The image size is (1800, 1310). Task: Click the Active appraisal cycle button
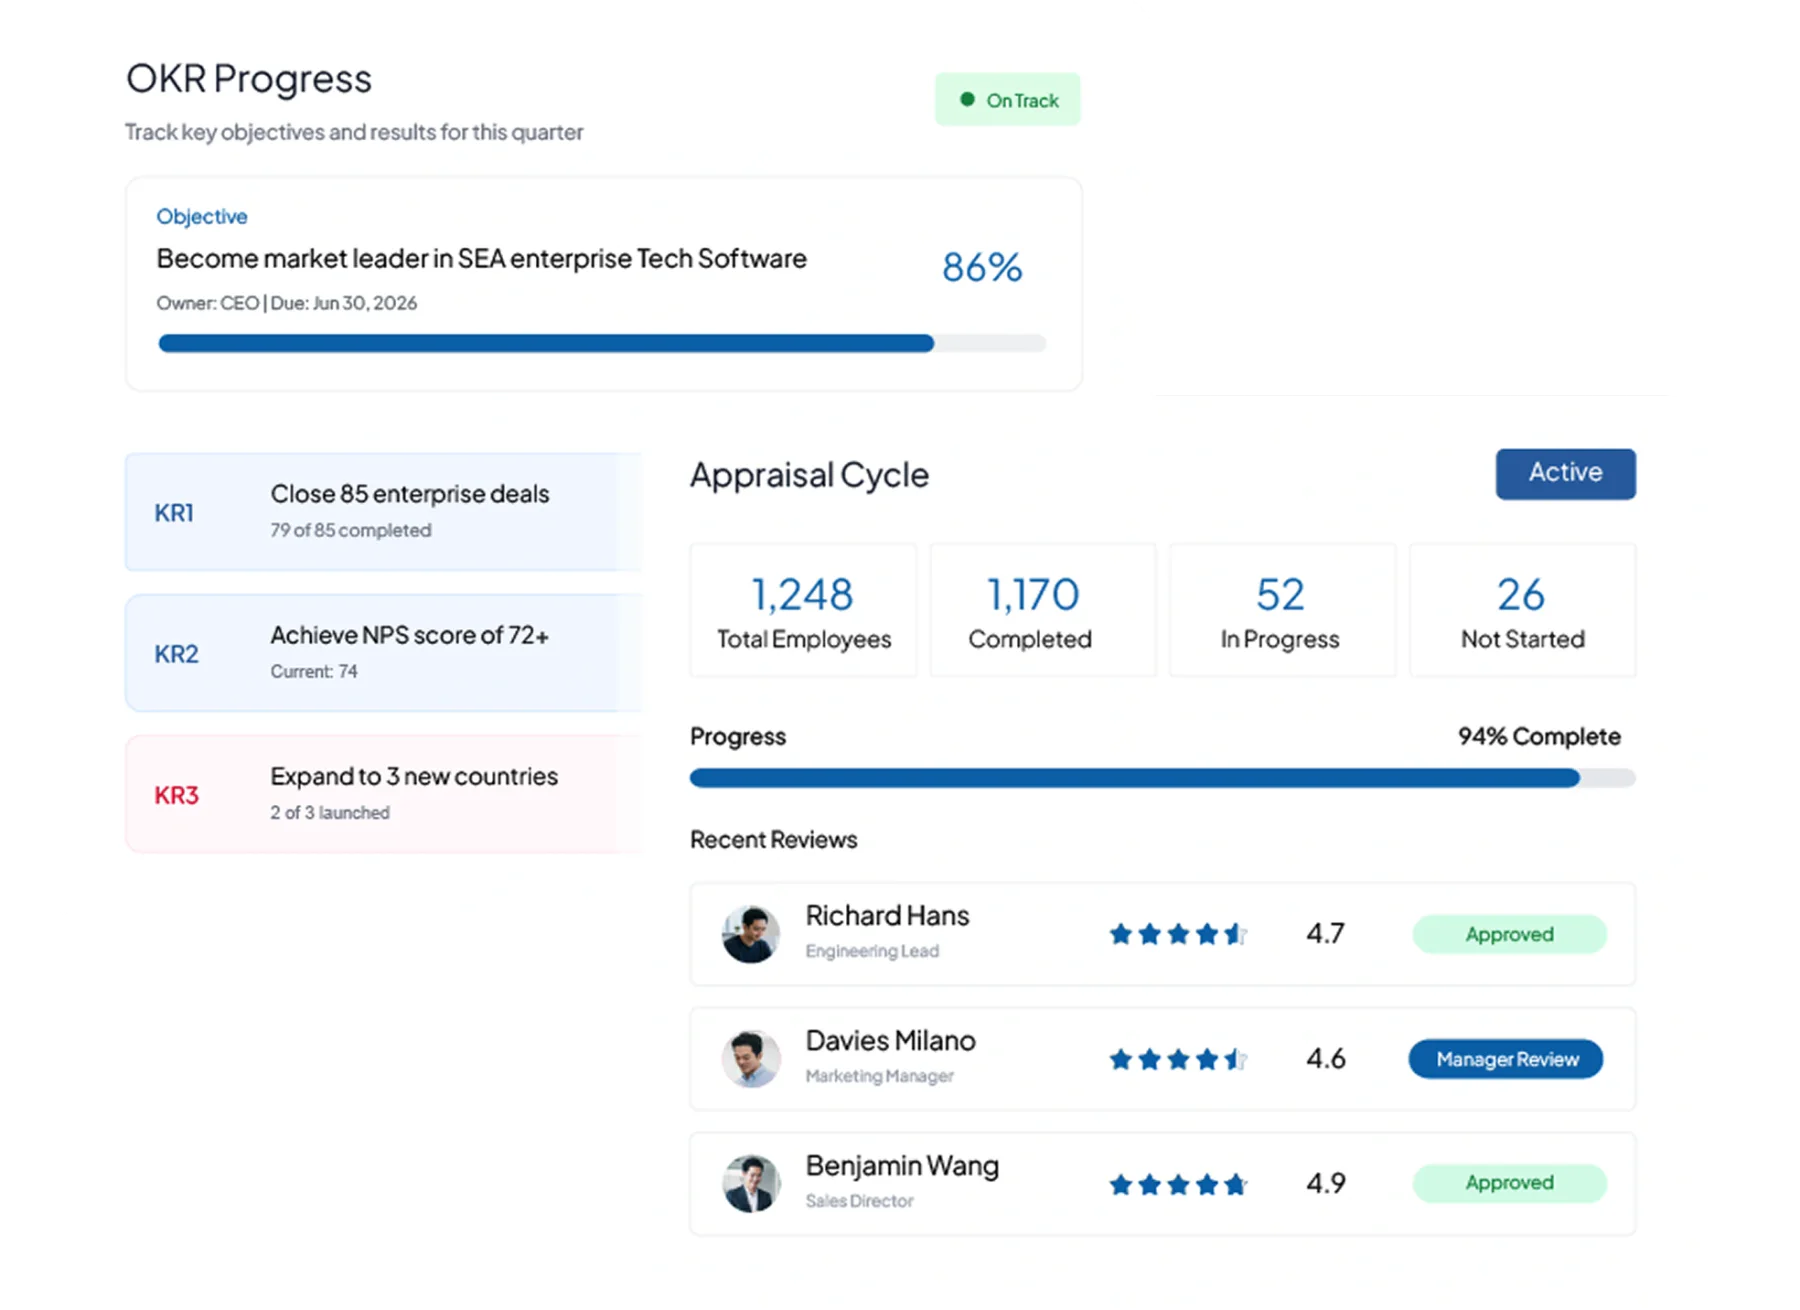[x=1565, y=473]
